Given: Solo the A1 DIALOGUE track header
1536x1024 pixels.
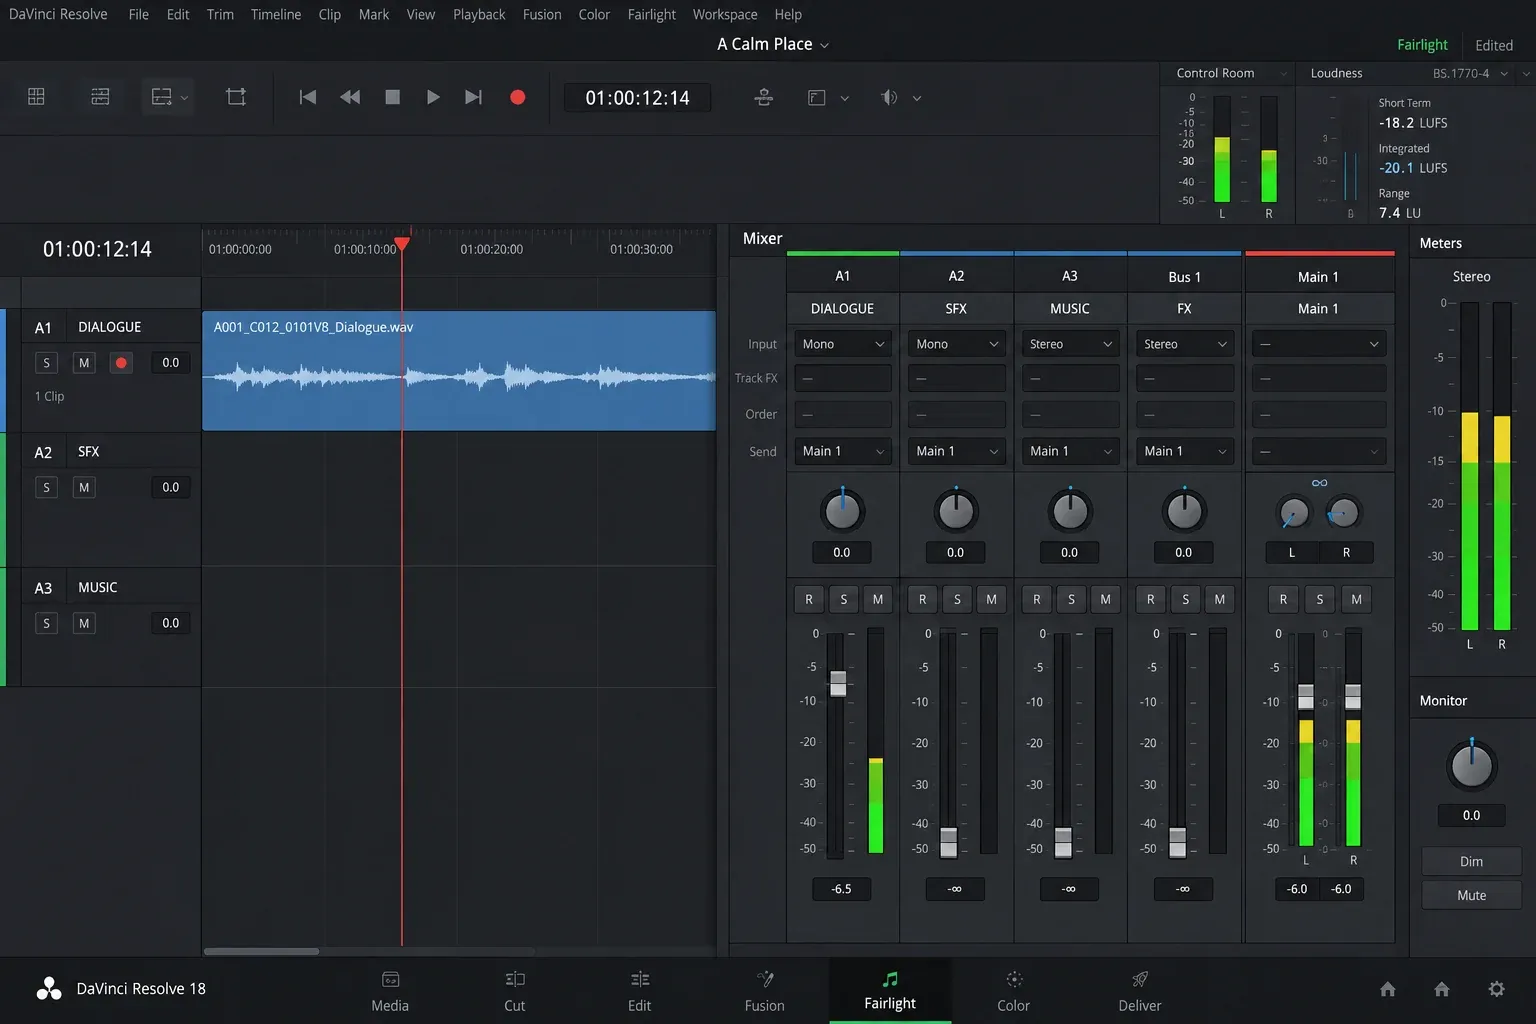Looking at the screenshot, I should click(46, 363).
